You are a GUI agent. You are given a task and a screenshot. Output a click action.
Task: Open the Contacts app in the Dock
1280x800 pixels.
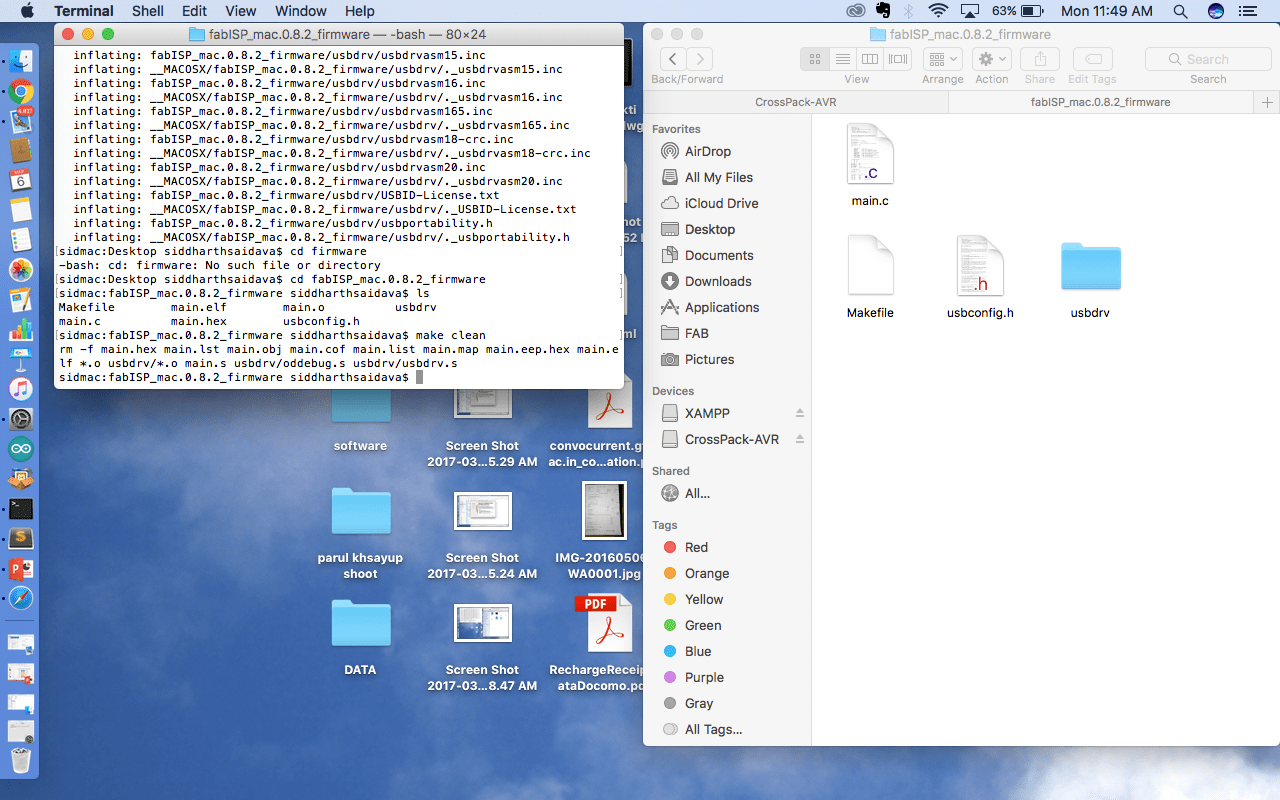(x=21, y=151)
